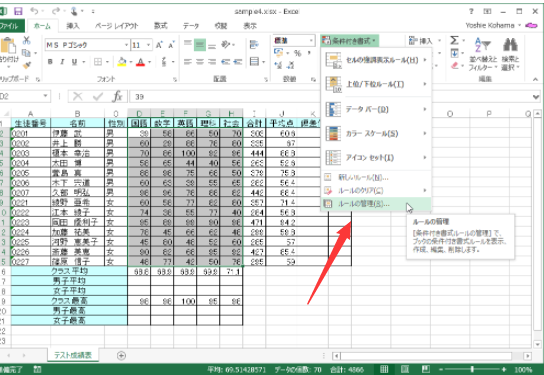
Task: Click the AutoSum sigma icon
Action: click(454, 41)
